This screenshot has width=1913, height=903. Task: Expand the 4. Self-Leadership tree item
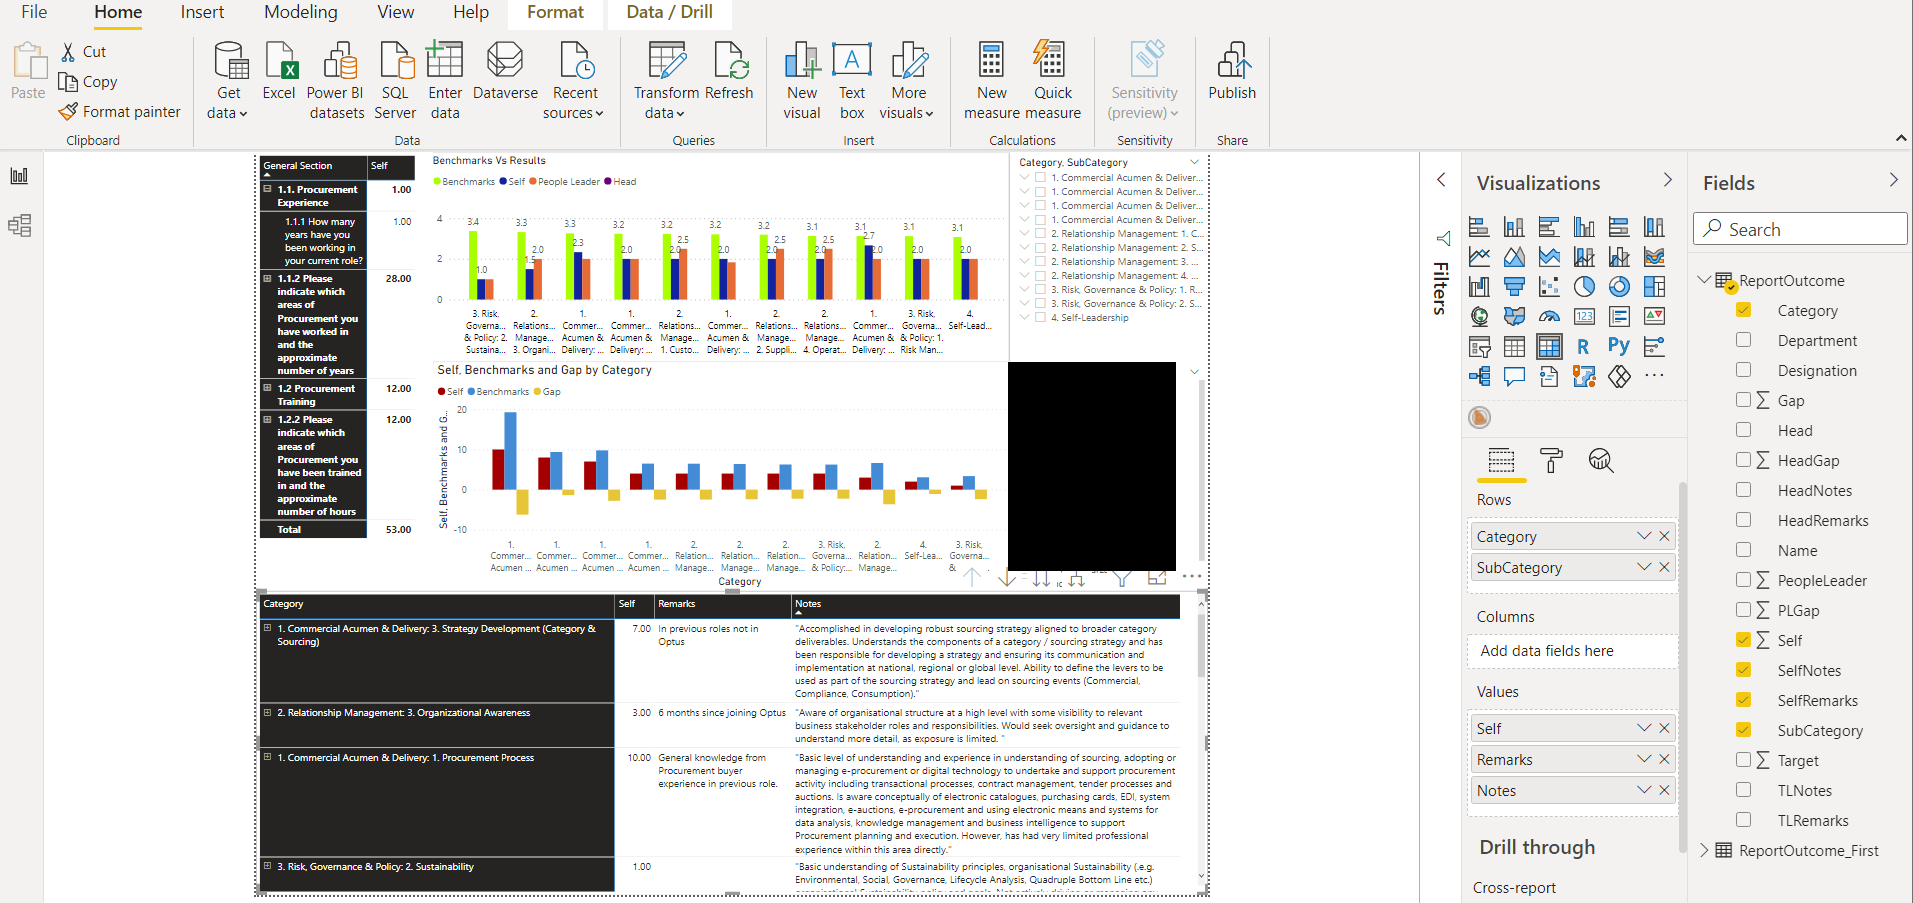[1024, 317]
